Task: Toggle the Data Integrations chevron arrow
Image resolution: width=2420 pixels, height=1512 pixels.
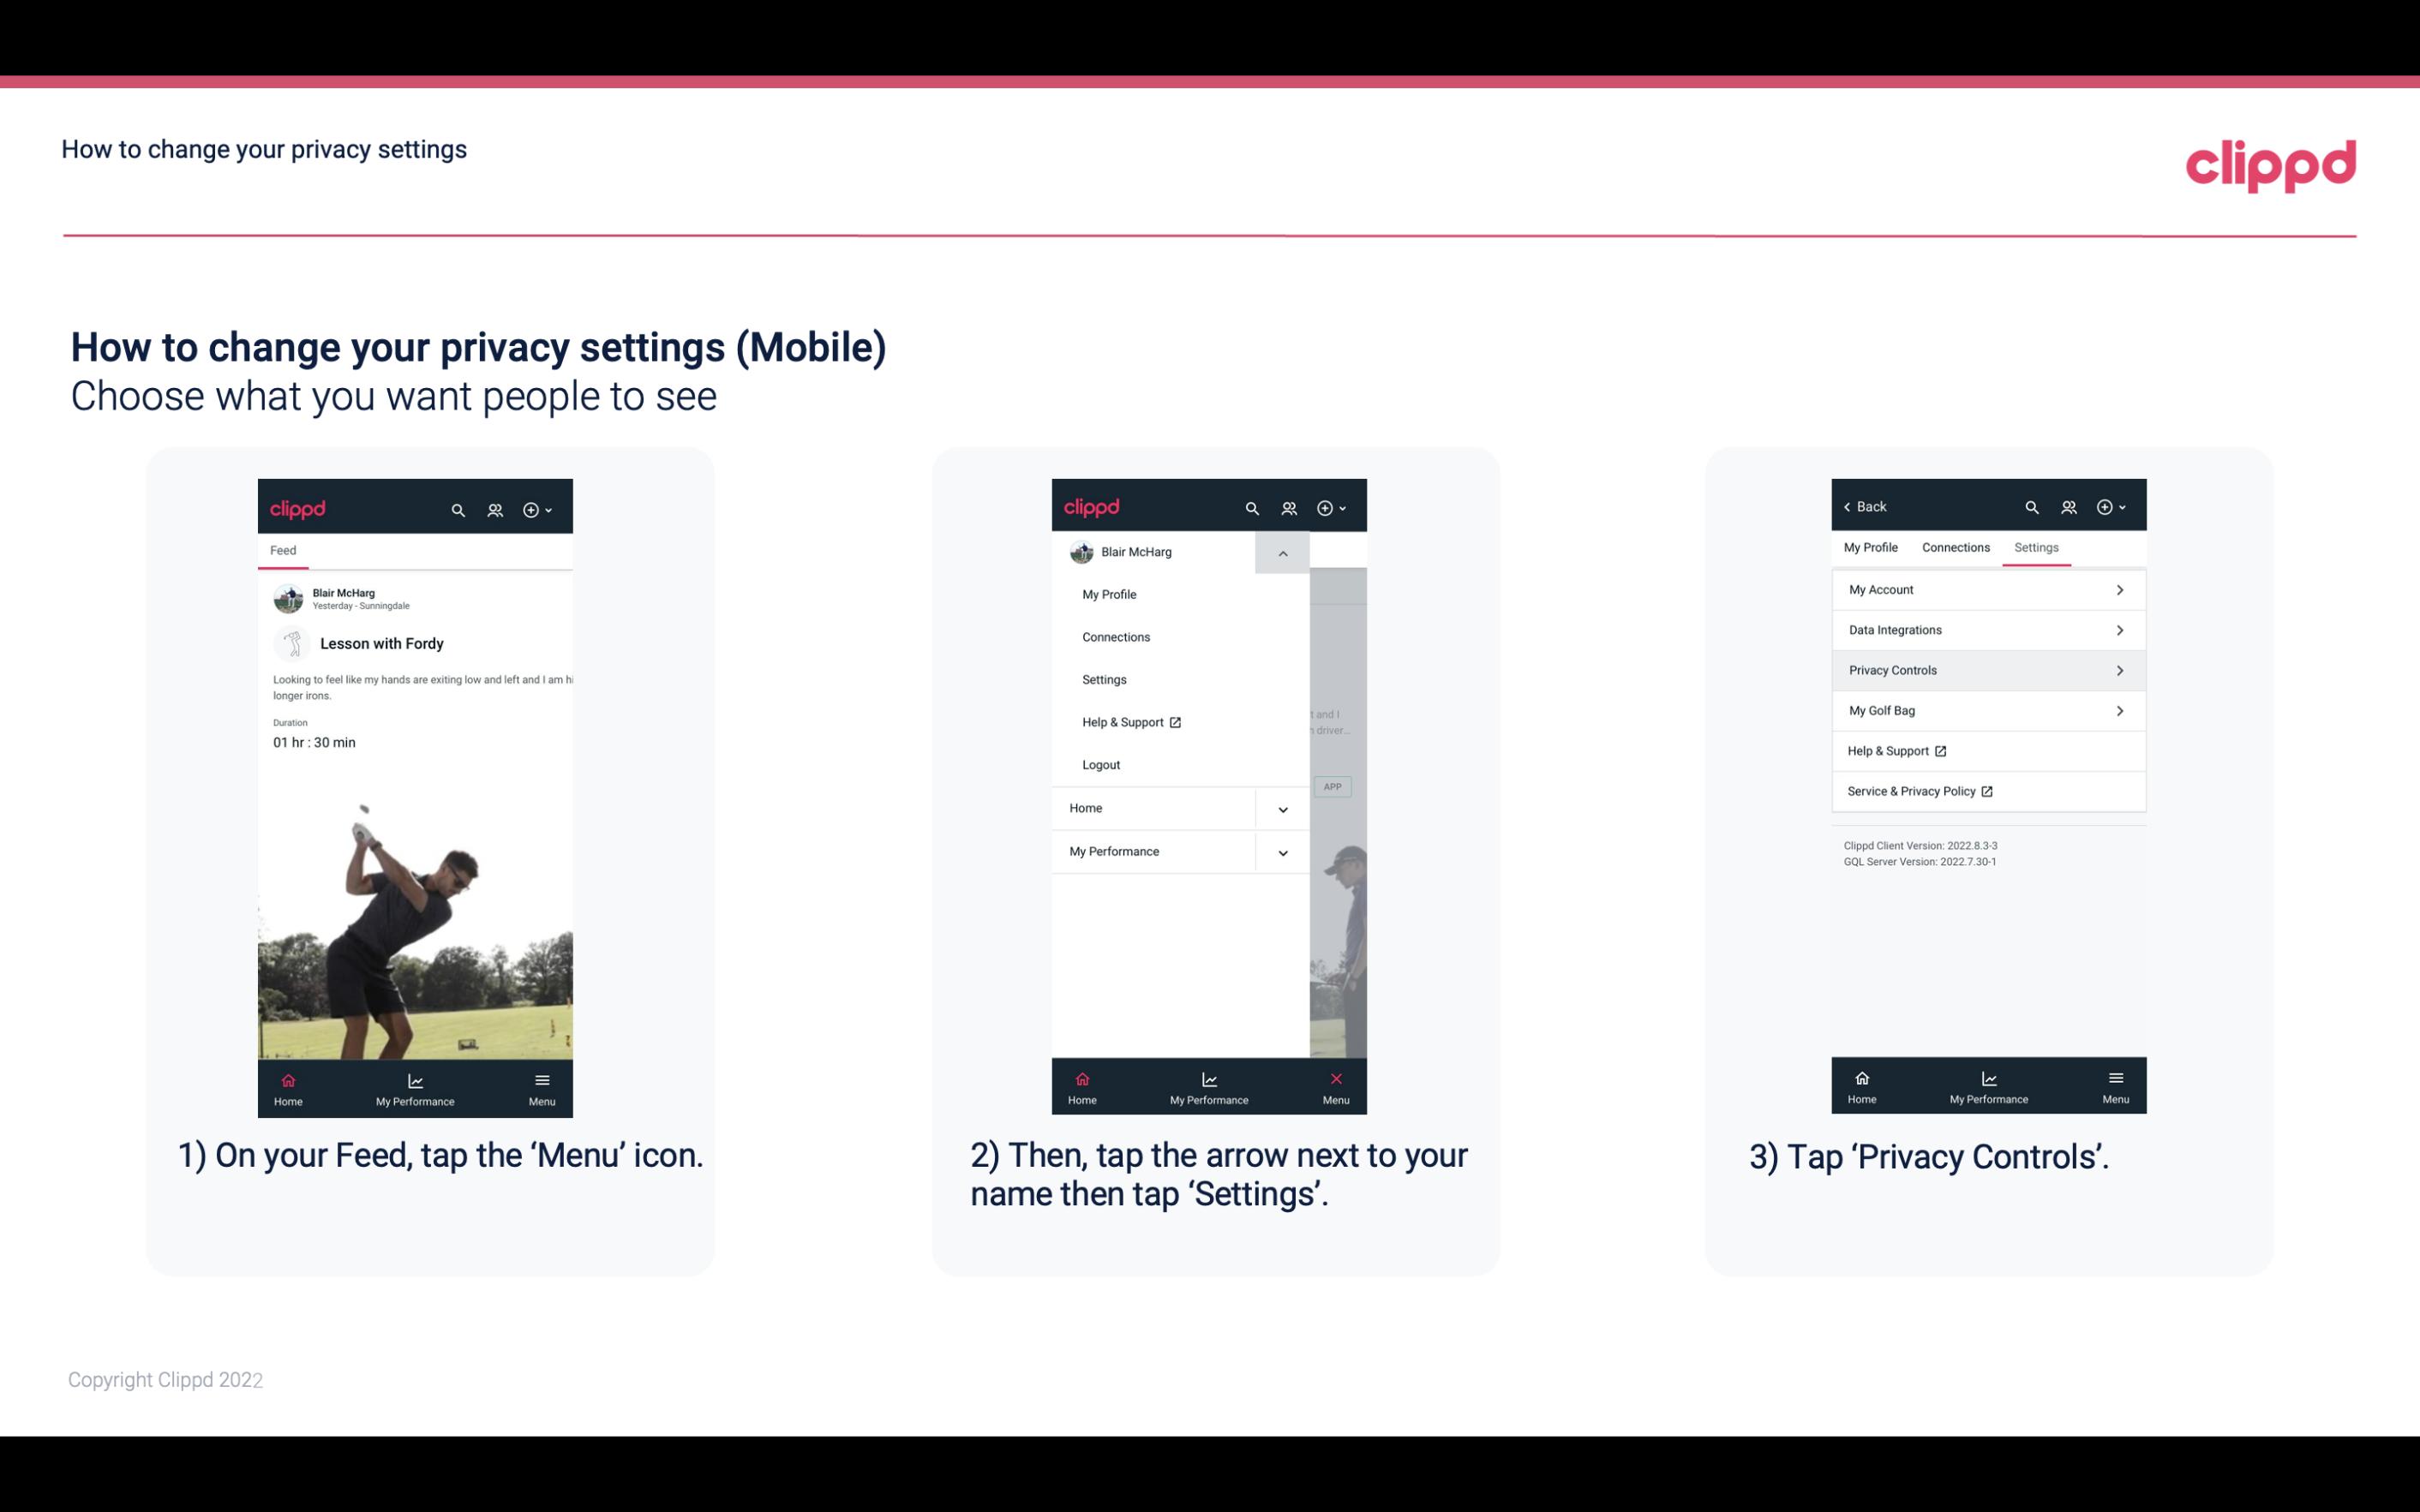Action: point(2122,629)
